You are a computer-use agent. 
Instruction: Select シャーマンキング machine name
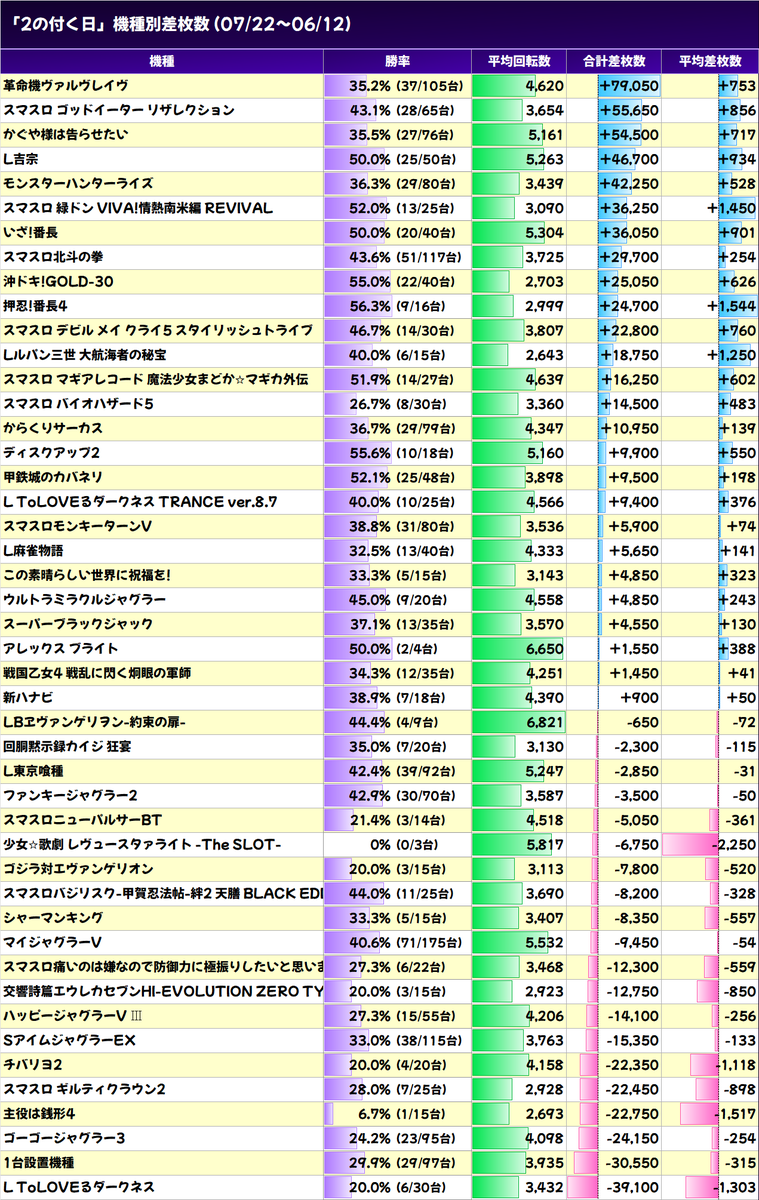tap(53, 919)
